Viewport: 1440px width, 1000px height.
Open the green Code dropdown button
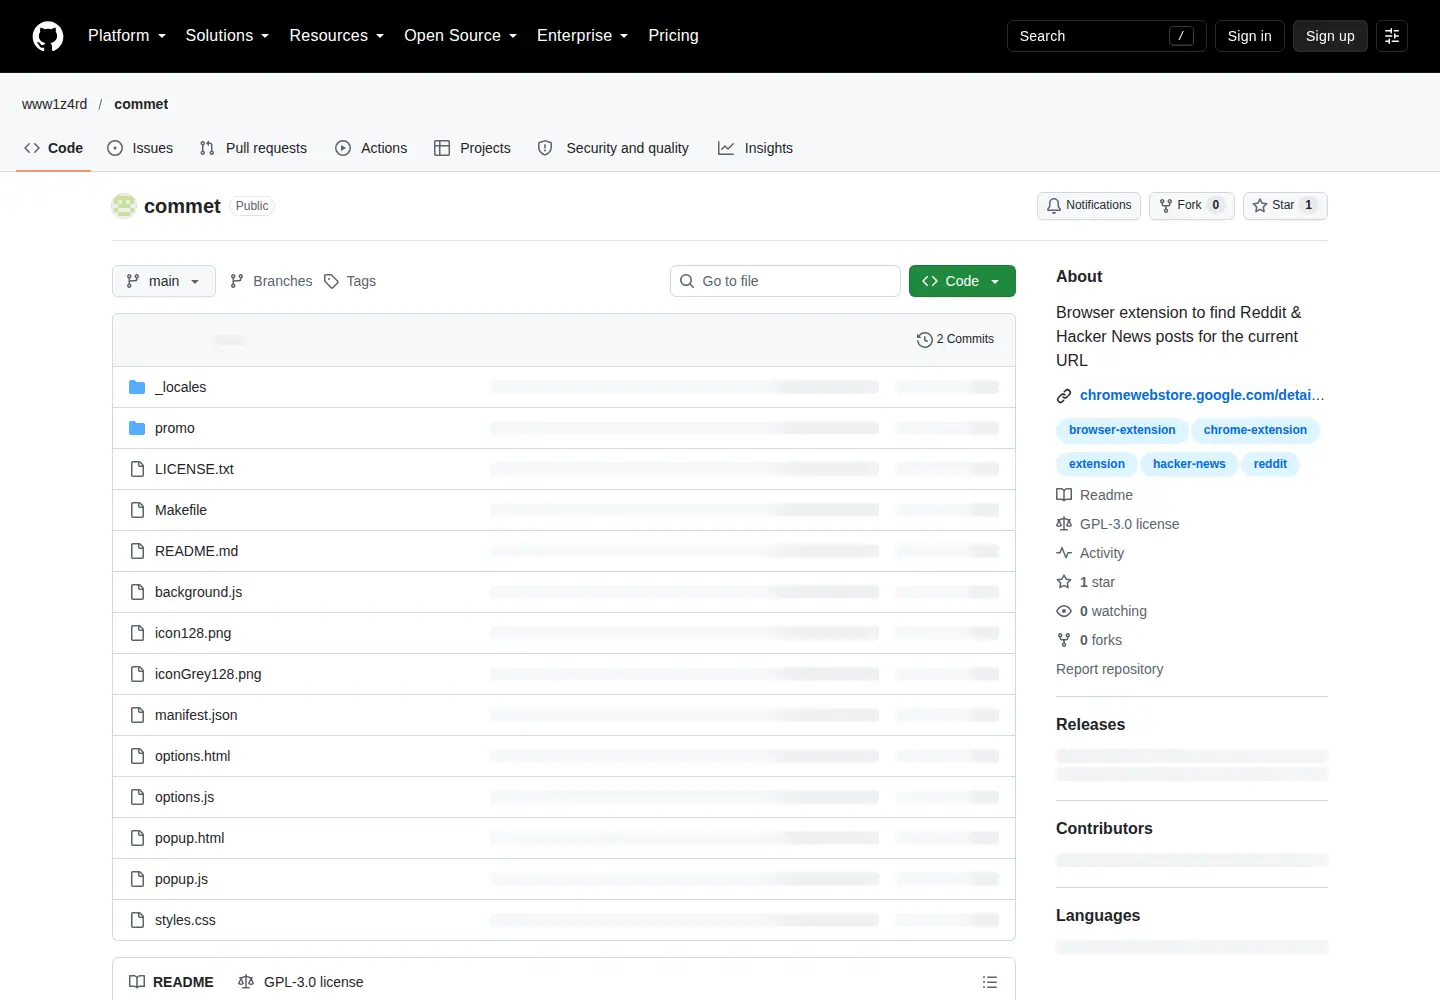(x=962, y=281)
